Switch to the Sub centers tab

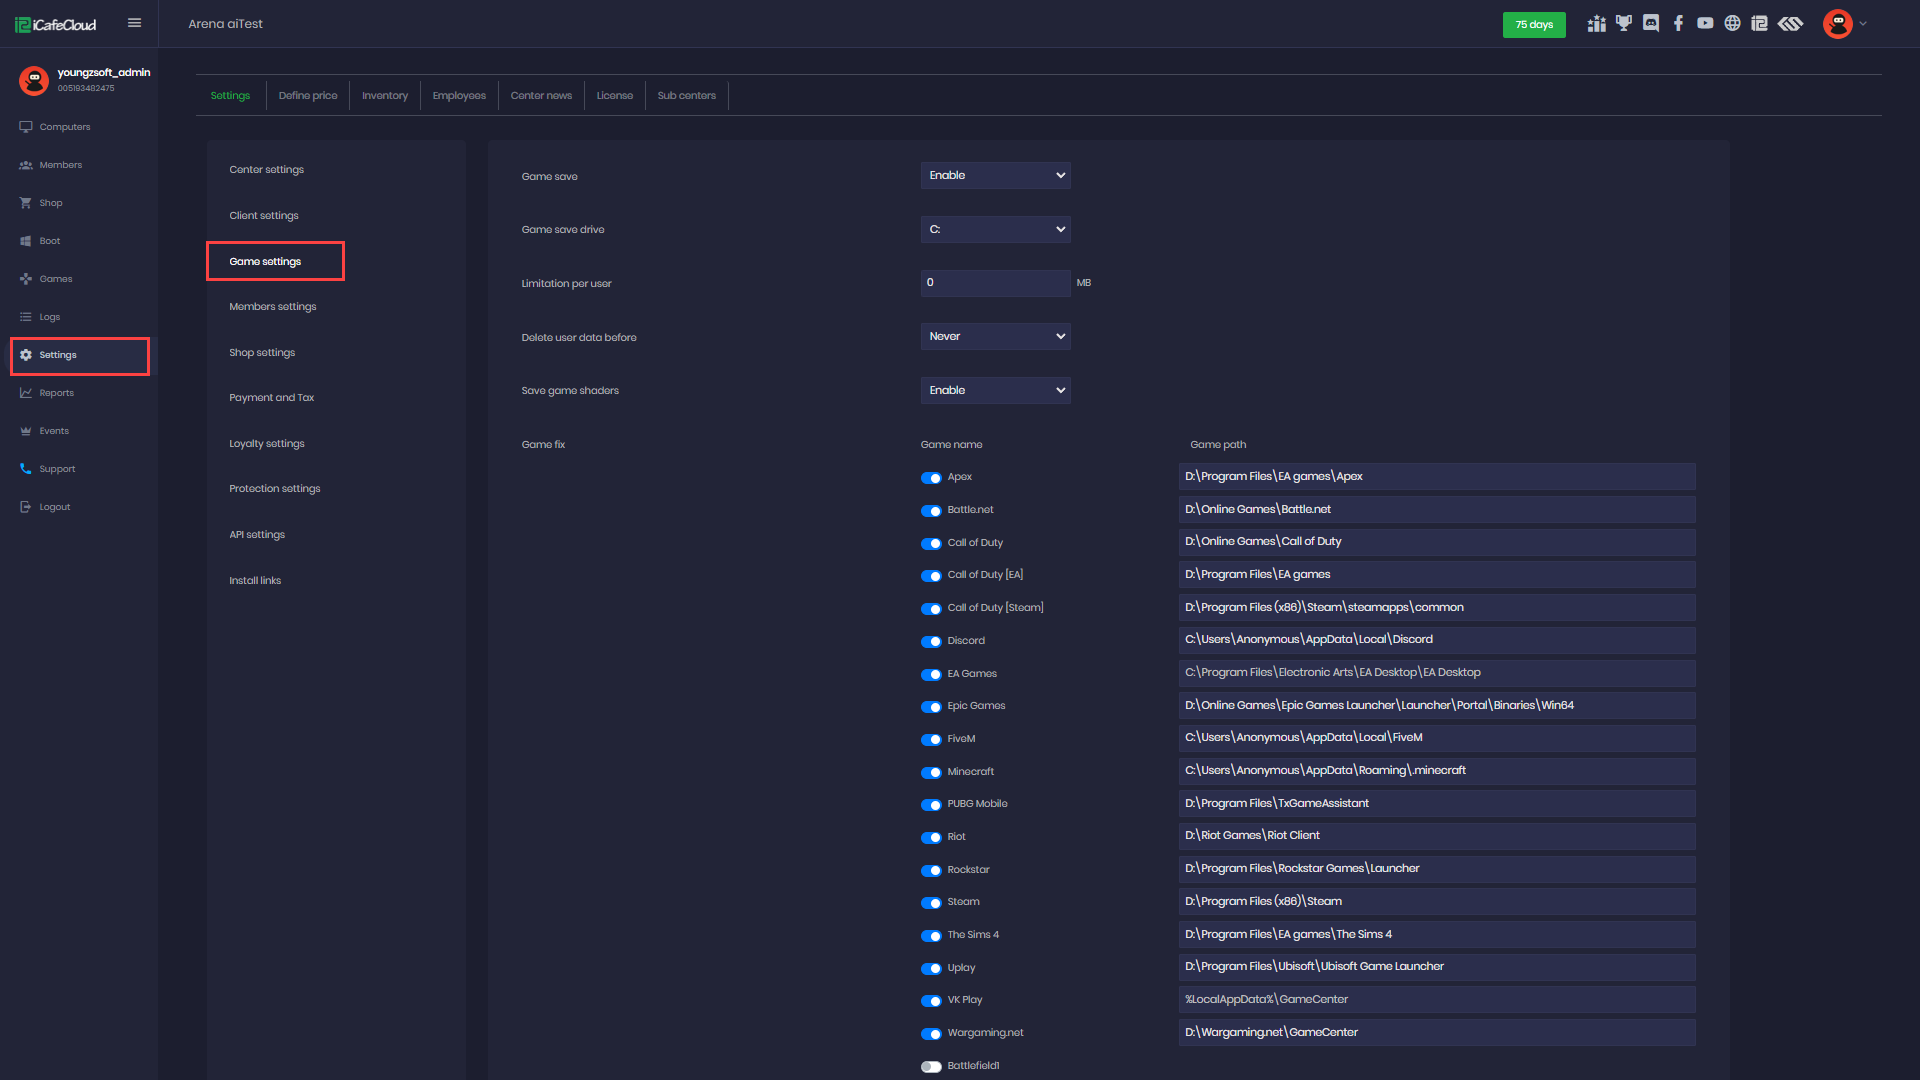click(687, 96)
